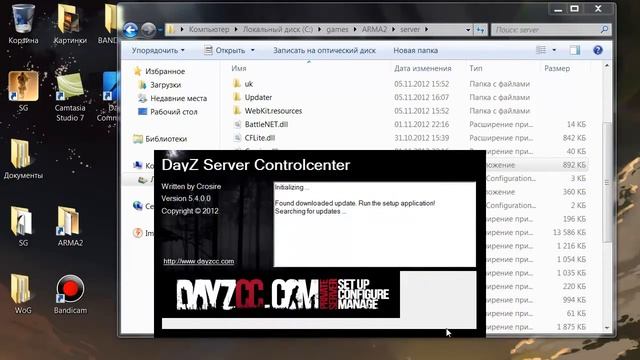Launch the SG game shortcut with soldier image

(23, 91)
